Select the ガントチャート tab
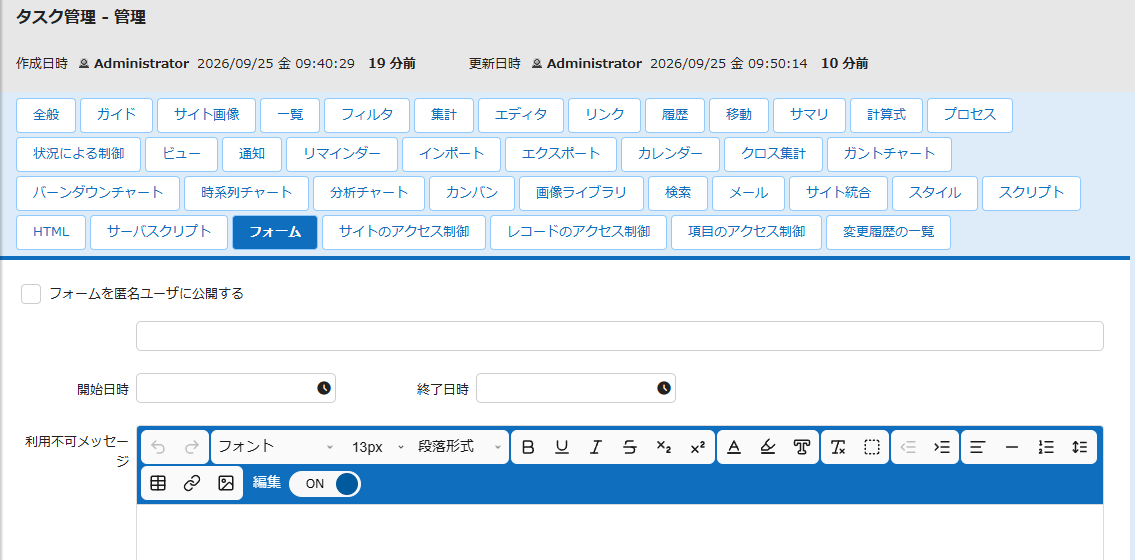1135x560 pixels. pyautogui.click(x=889, y=154)
